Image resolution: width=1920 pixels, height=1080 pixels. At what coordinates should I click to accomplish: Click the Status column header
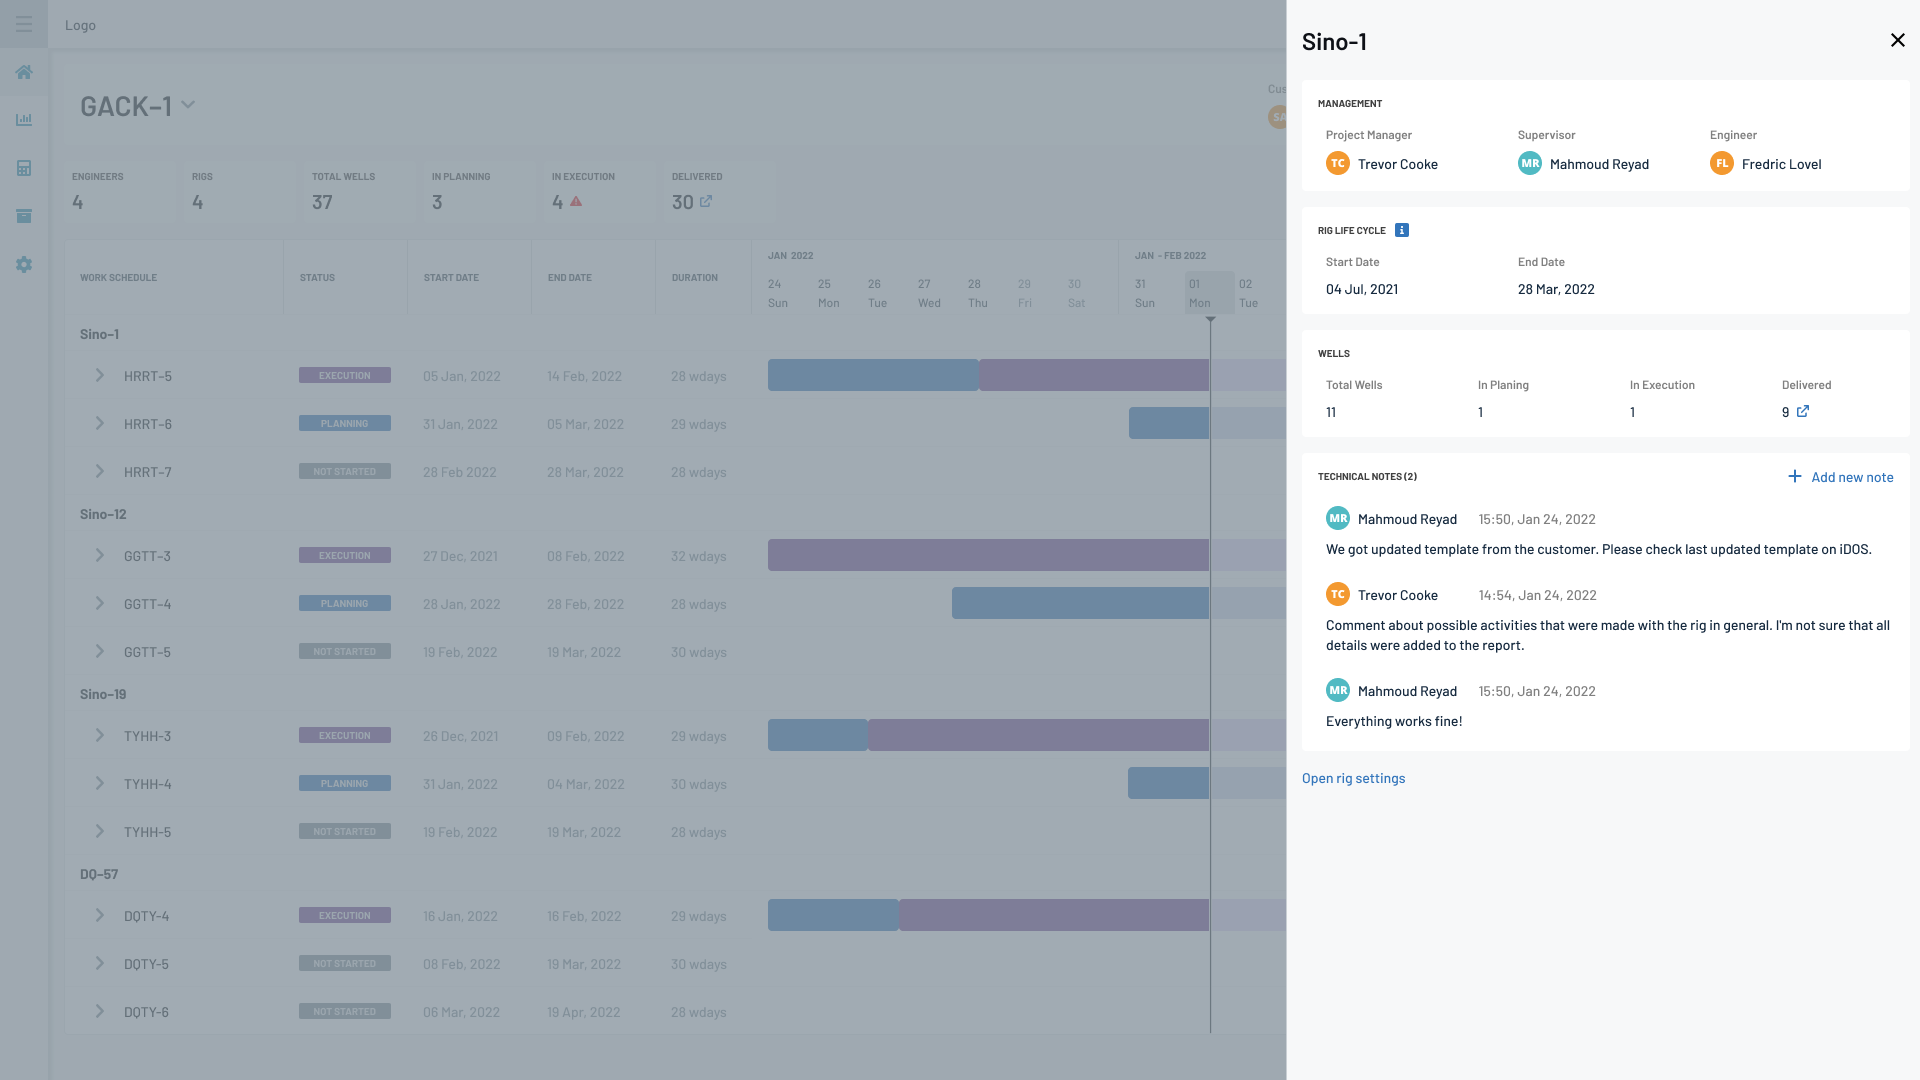tap(317, 277)
